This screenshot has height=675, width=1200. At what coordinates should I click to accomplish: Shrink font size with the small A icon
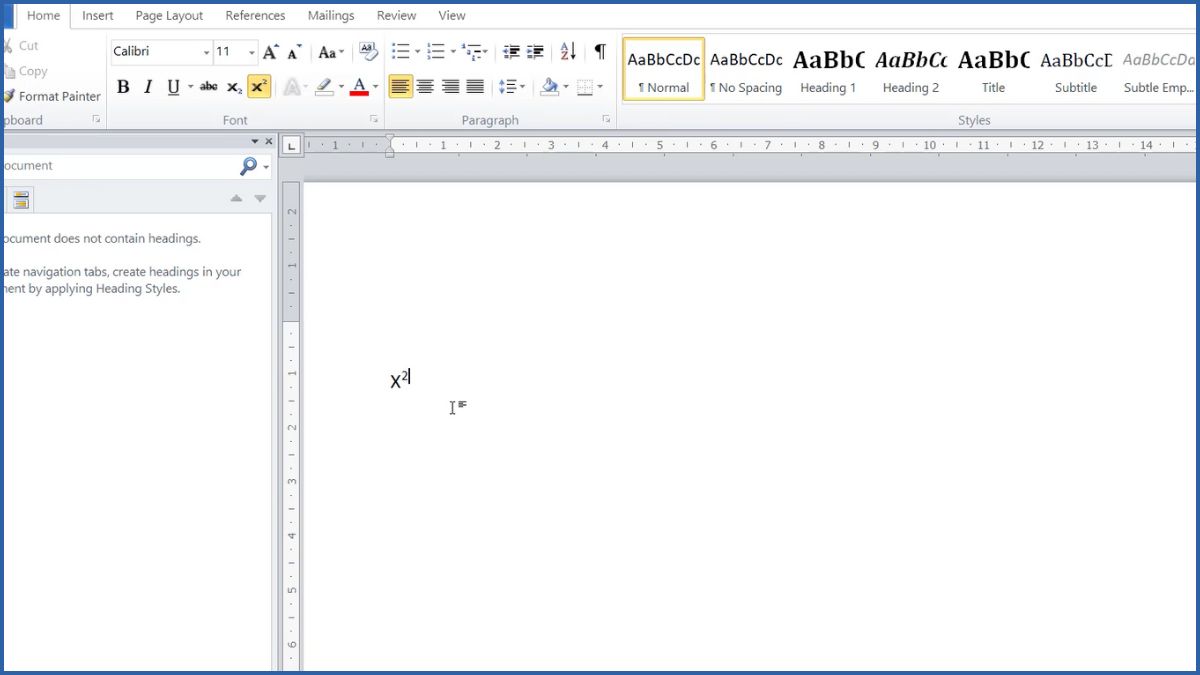point(294,52)
